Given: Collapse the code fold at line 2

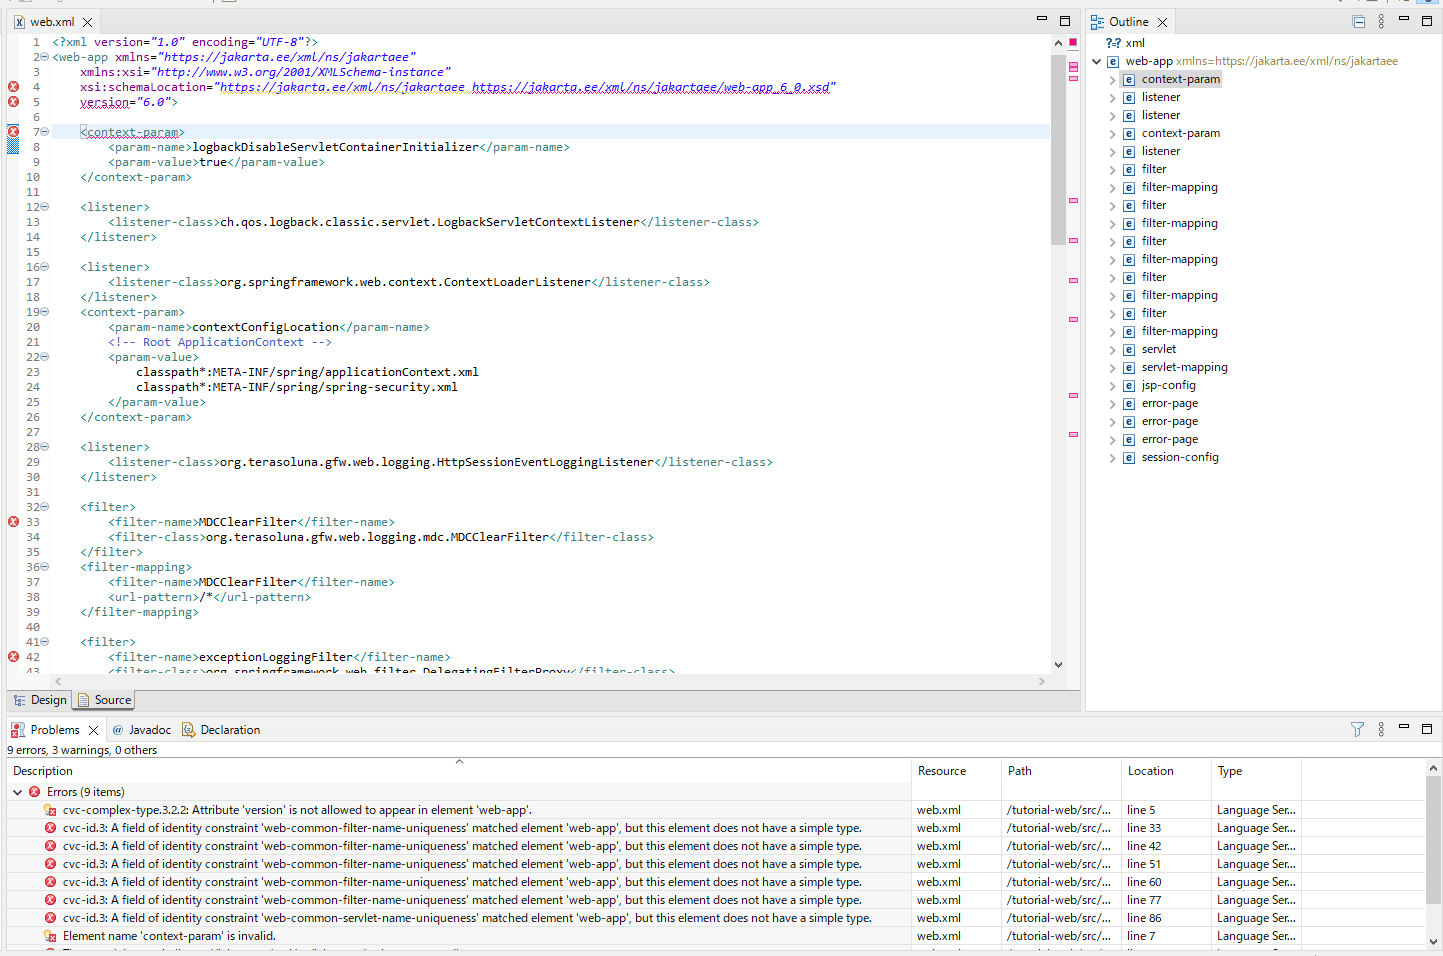Looking at the screenshot, I should [x=44, y=57].
